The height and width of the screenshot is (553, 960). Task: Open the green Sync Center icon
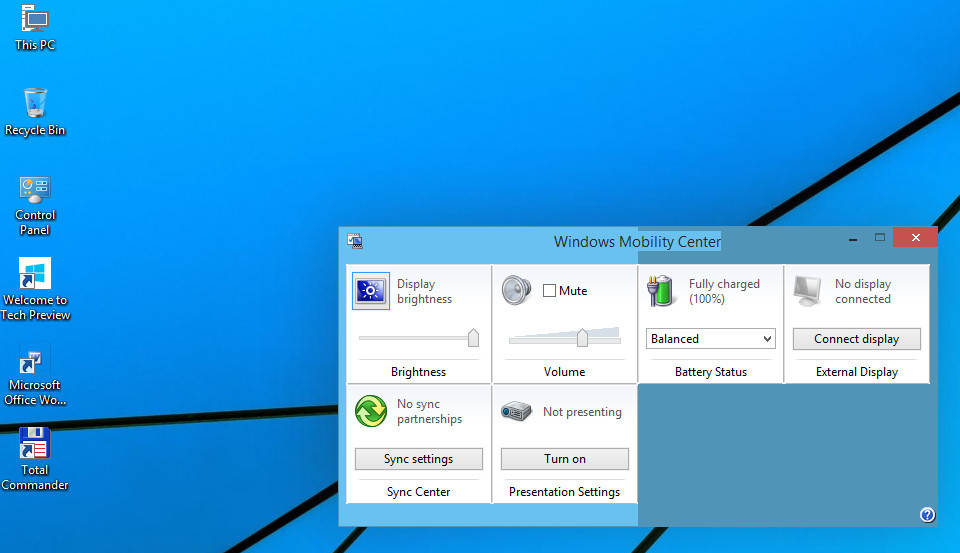pyautogui.click(x=371, y=411)
